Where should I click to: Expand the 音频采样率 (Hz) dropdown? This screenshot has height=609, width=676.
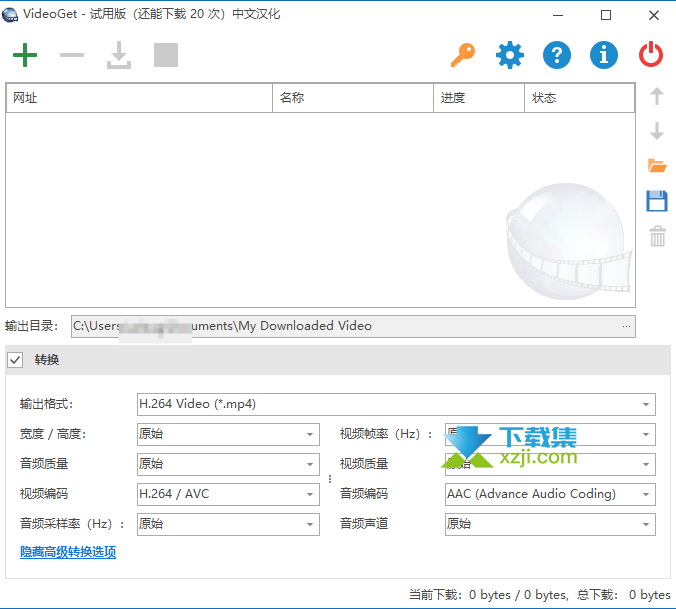(x=228, y=525)
